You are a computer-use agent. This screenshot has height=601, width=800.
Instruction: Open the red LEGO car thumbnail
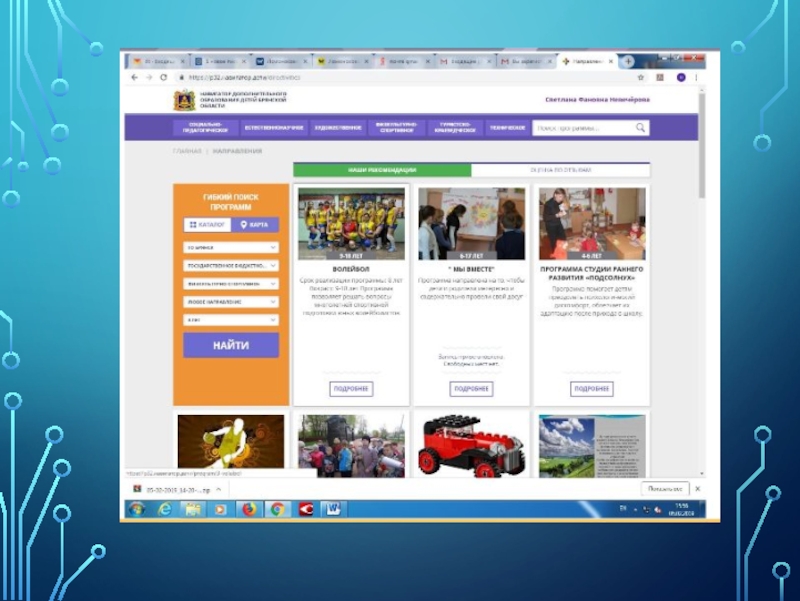coord(471,446)
